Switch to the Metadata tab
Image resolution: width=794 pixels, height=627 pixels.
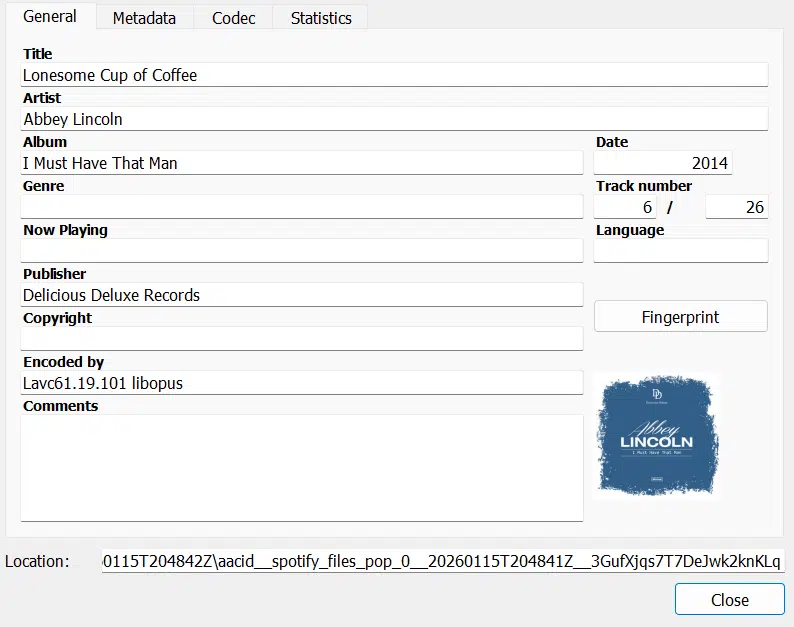[144, 18]
